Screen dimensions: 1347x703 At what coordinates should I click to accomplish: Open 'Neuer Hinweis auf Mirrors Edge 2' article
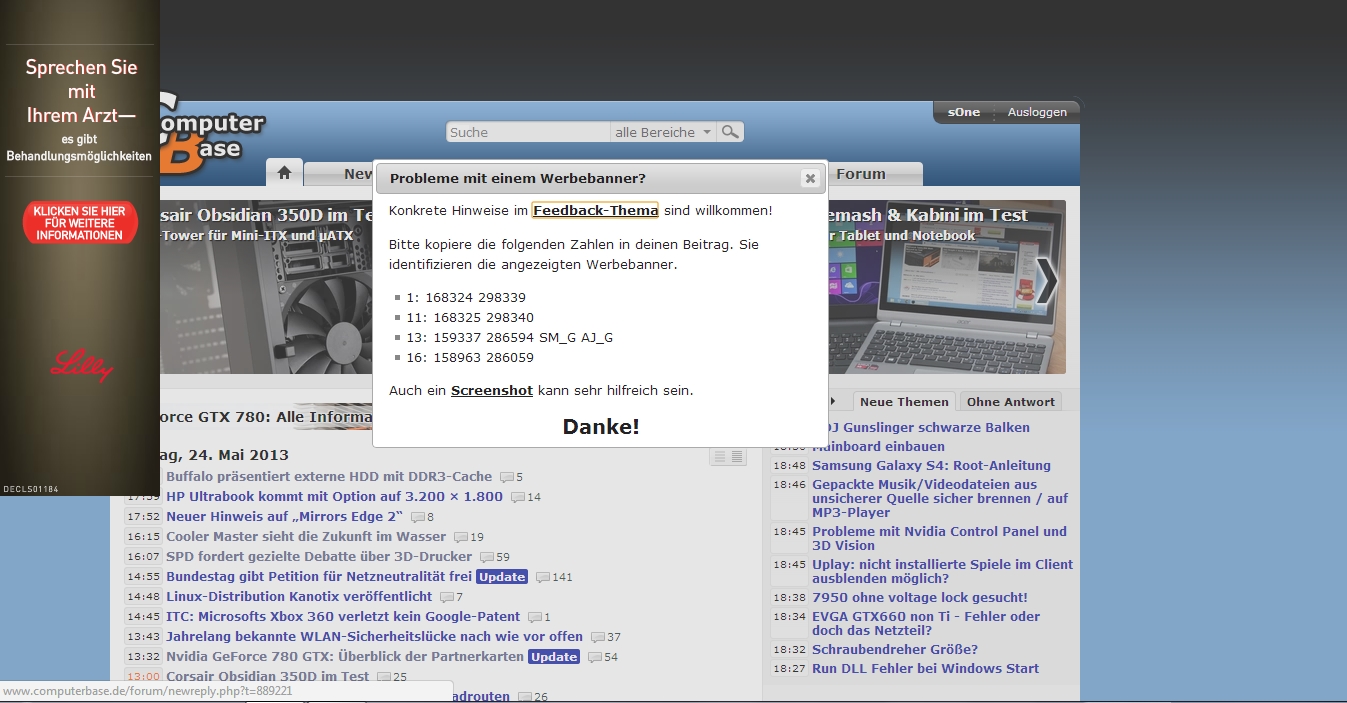[284, 517]
